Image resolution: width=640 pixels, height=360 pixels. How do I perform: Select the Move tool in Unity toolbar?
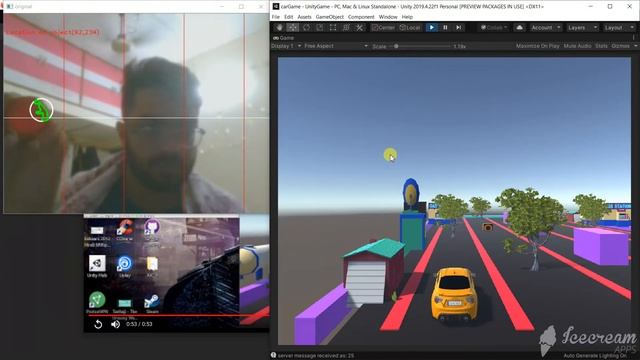pyautogui.click(x=293, y=27)
